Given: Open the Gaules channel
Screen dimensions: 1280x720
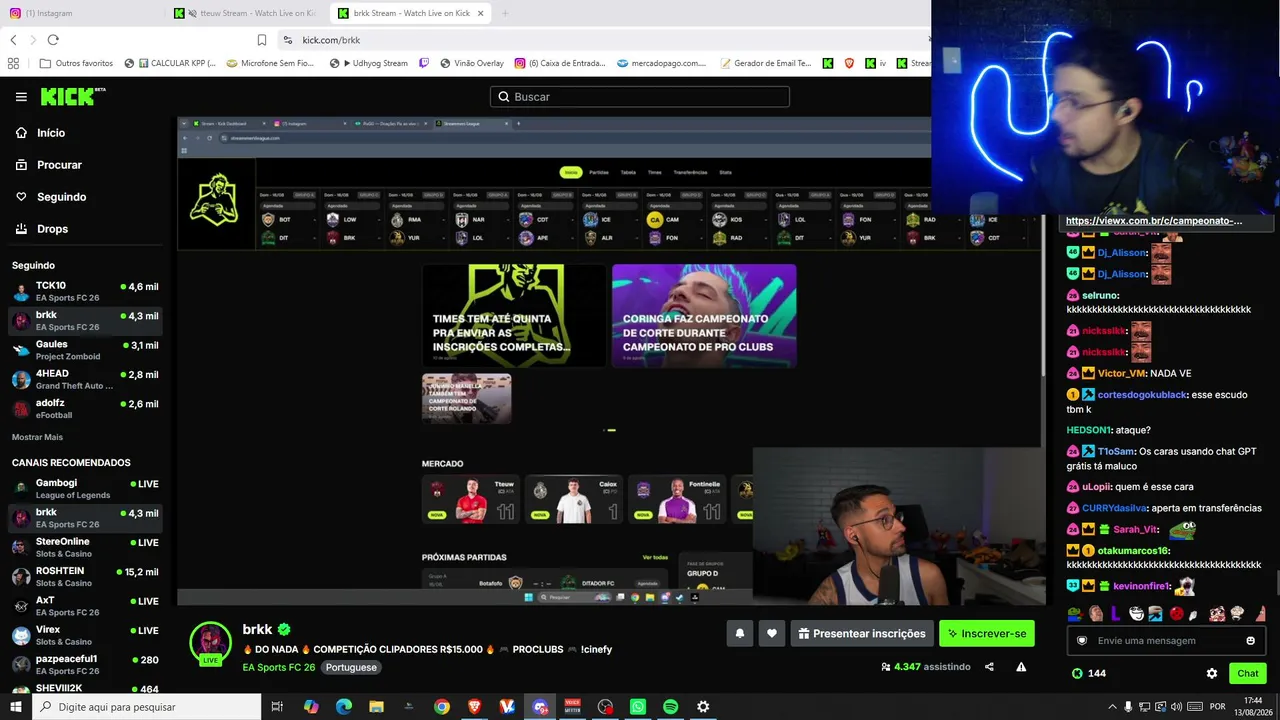Looking at the screenshot, I should click(85, 350).
